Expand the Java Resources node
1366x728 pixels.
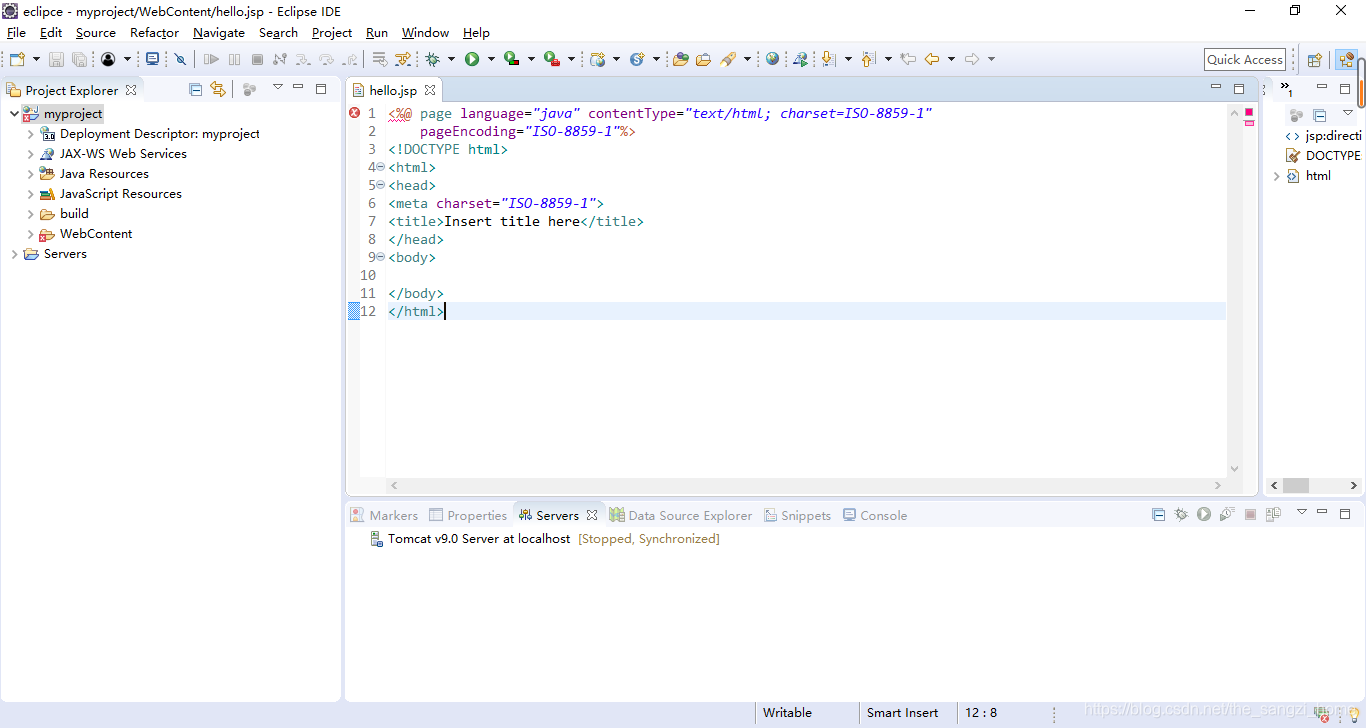[x=30, y=174]
